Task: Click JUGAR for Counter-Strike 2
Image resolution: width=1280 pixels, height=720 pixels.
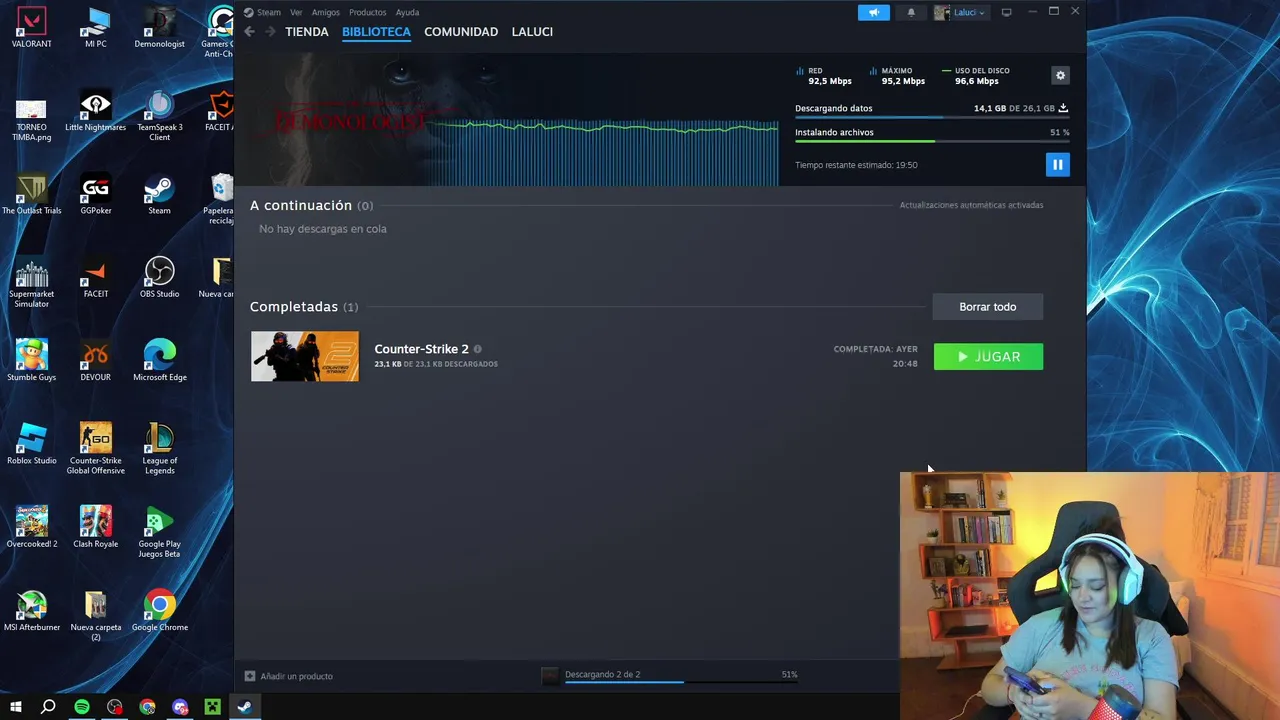Action: pos(988,357)
